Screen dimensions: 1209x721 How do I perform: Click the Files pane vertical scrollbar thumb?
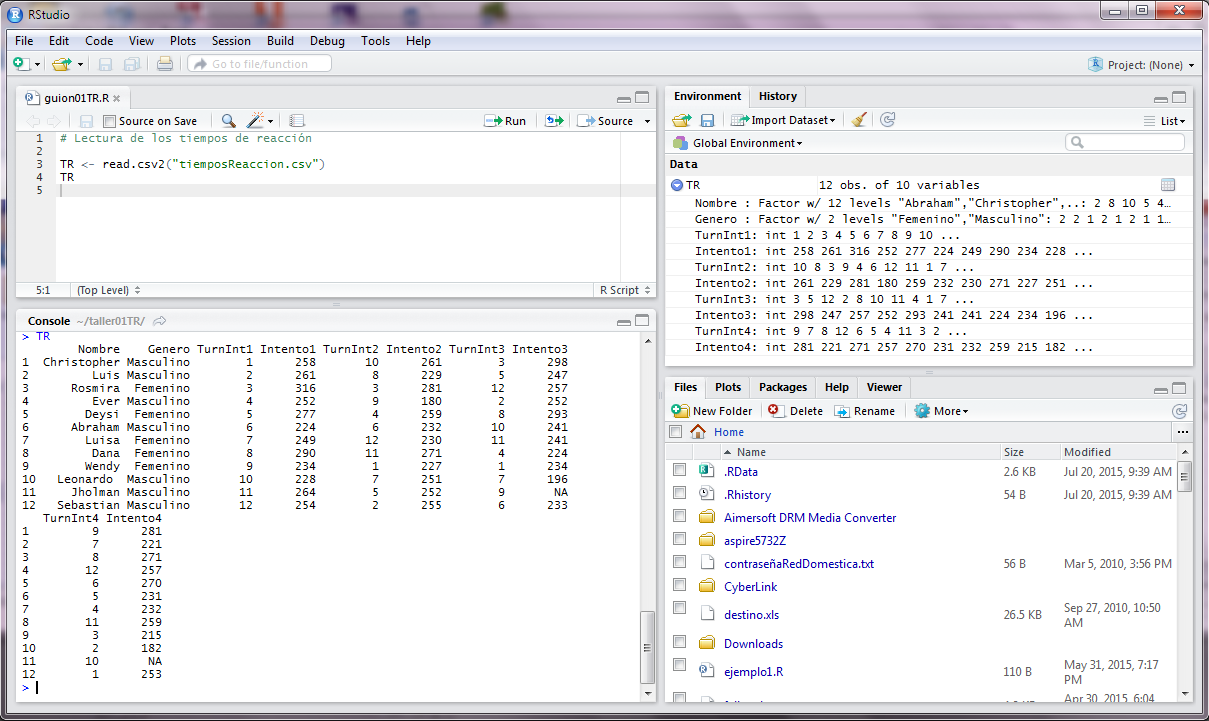coord(1184,475)
